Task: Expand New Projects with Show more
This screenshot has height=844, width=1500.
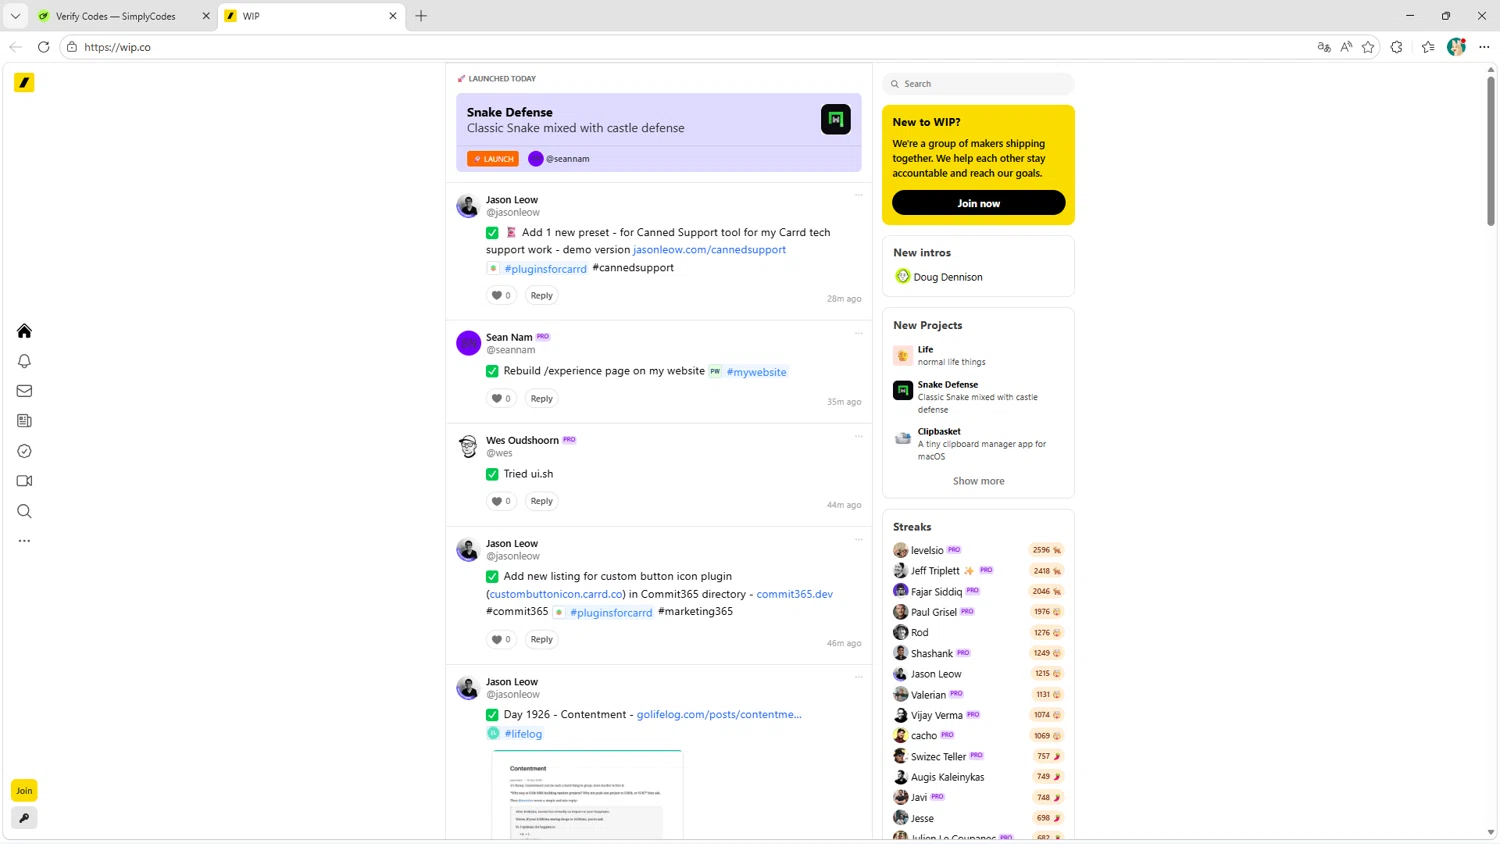Action: 978,481
